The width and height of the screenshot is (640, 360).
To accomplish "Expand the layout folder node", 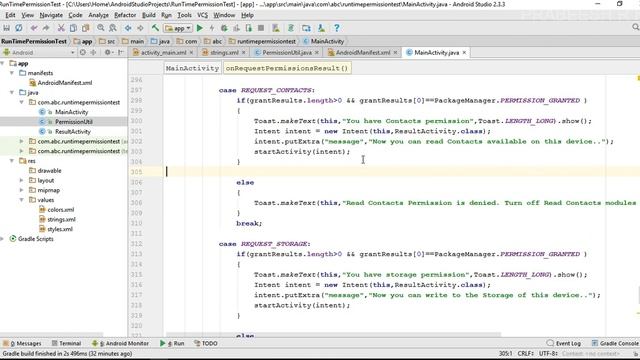I will [x=22, y=180].
